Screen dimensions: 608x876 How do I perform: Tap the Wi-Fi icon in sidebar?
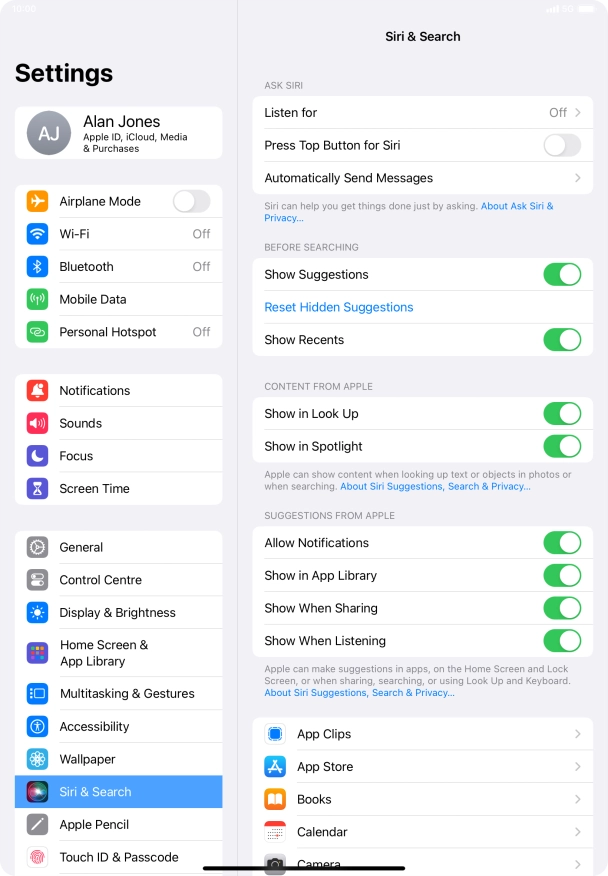37,234
